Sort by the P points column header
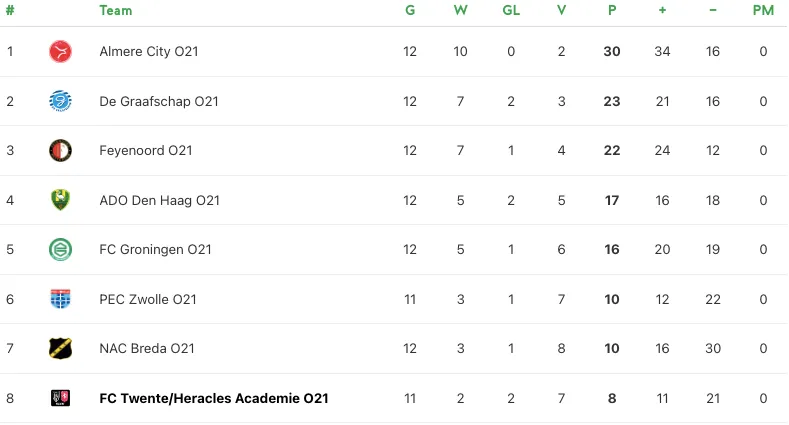 612,11
